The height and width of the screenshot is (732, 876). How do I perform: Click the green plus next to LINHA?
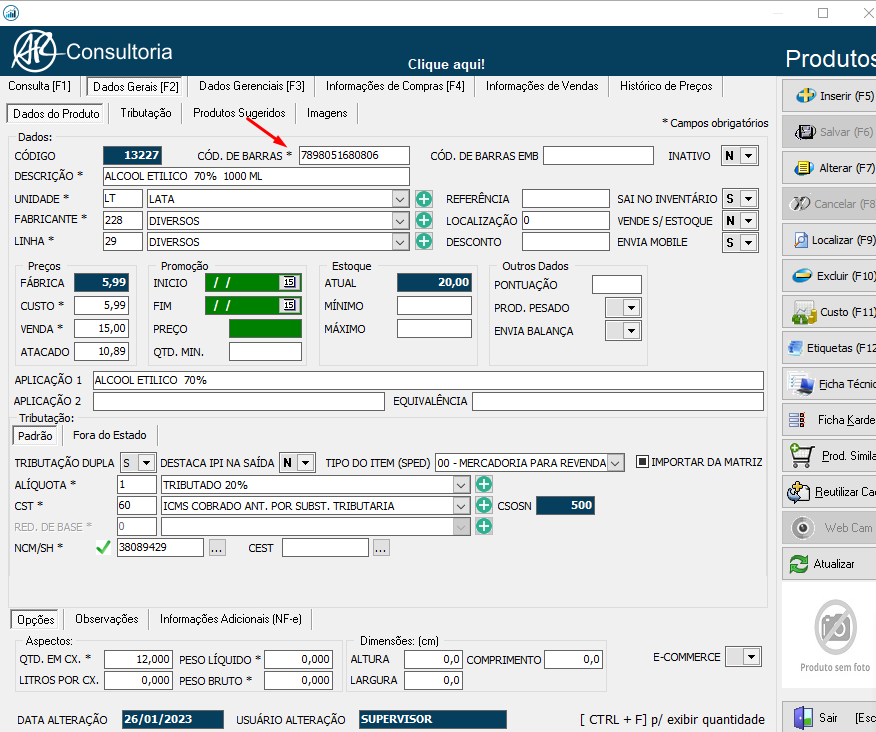(424, 241)
